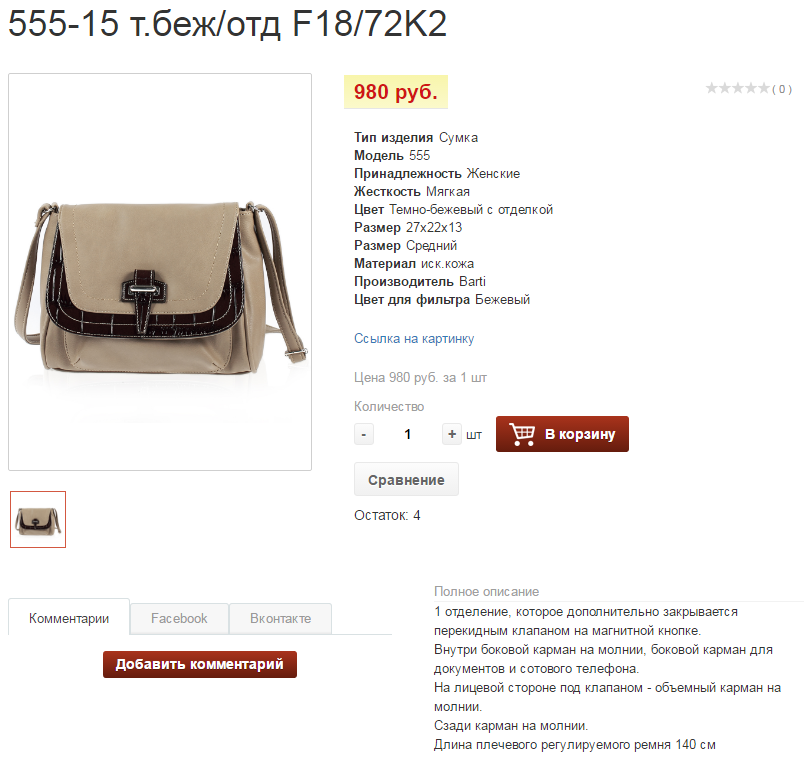804x768 pixels.
Task: Decrease quantity with the minus button
Action: coord(364,434)
